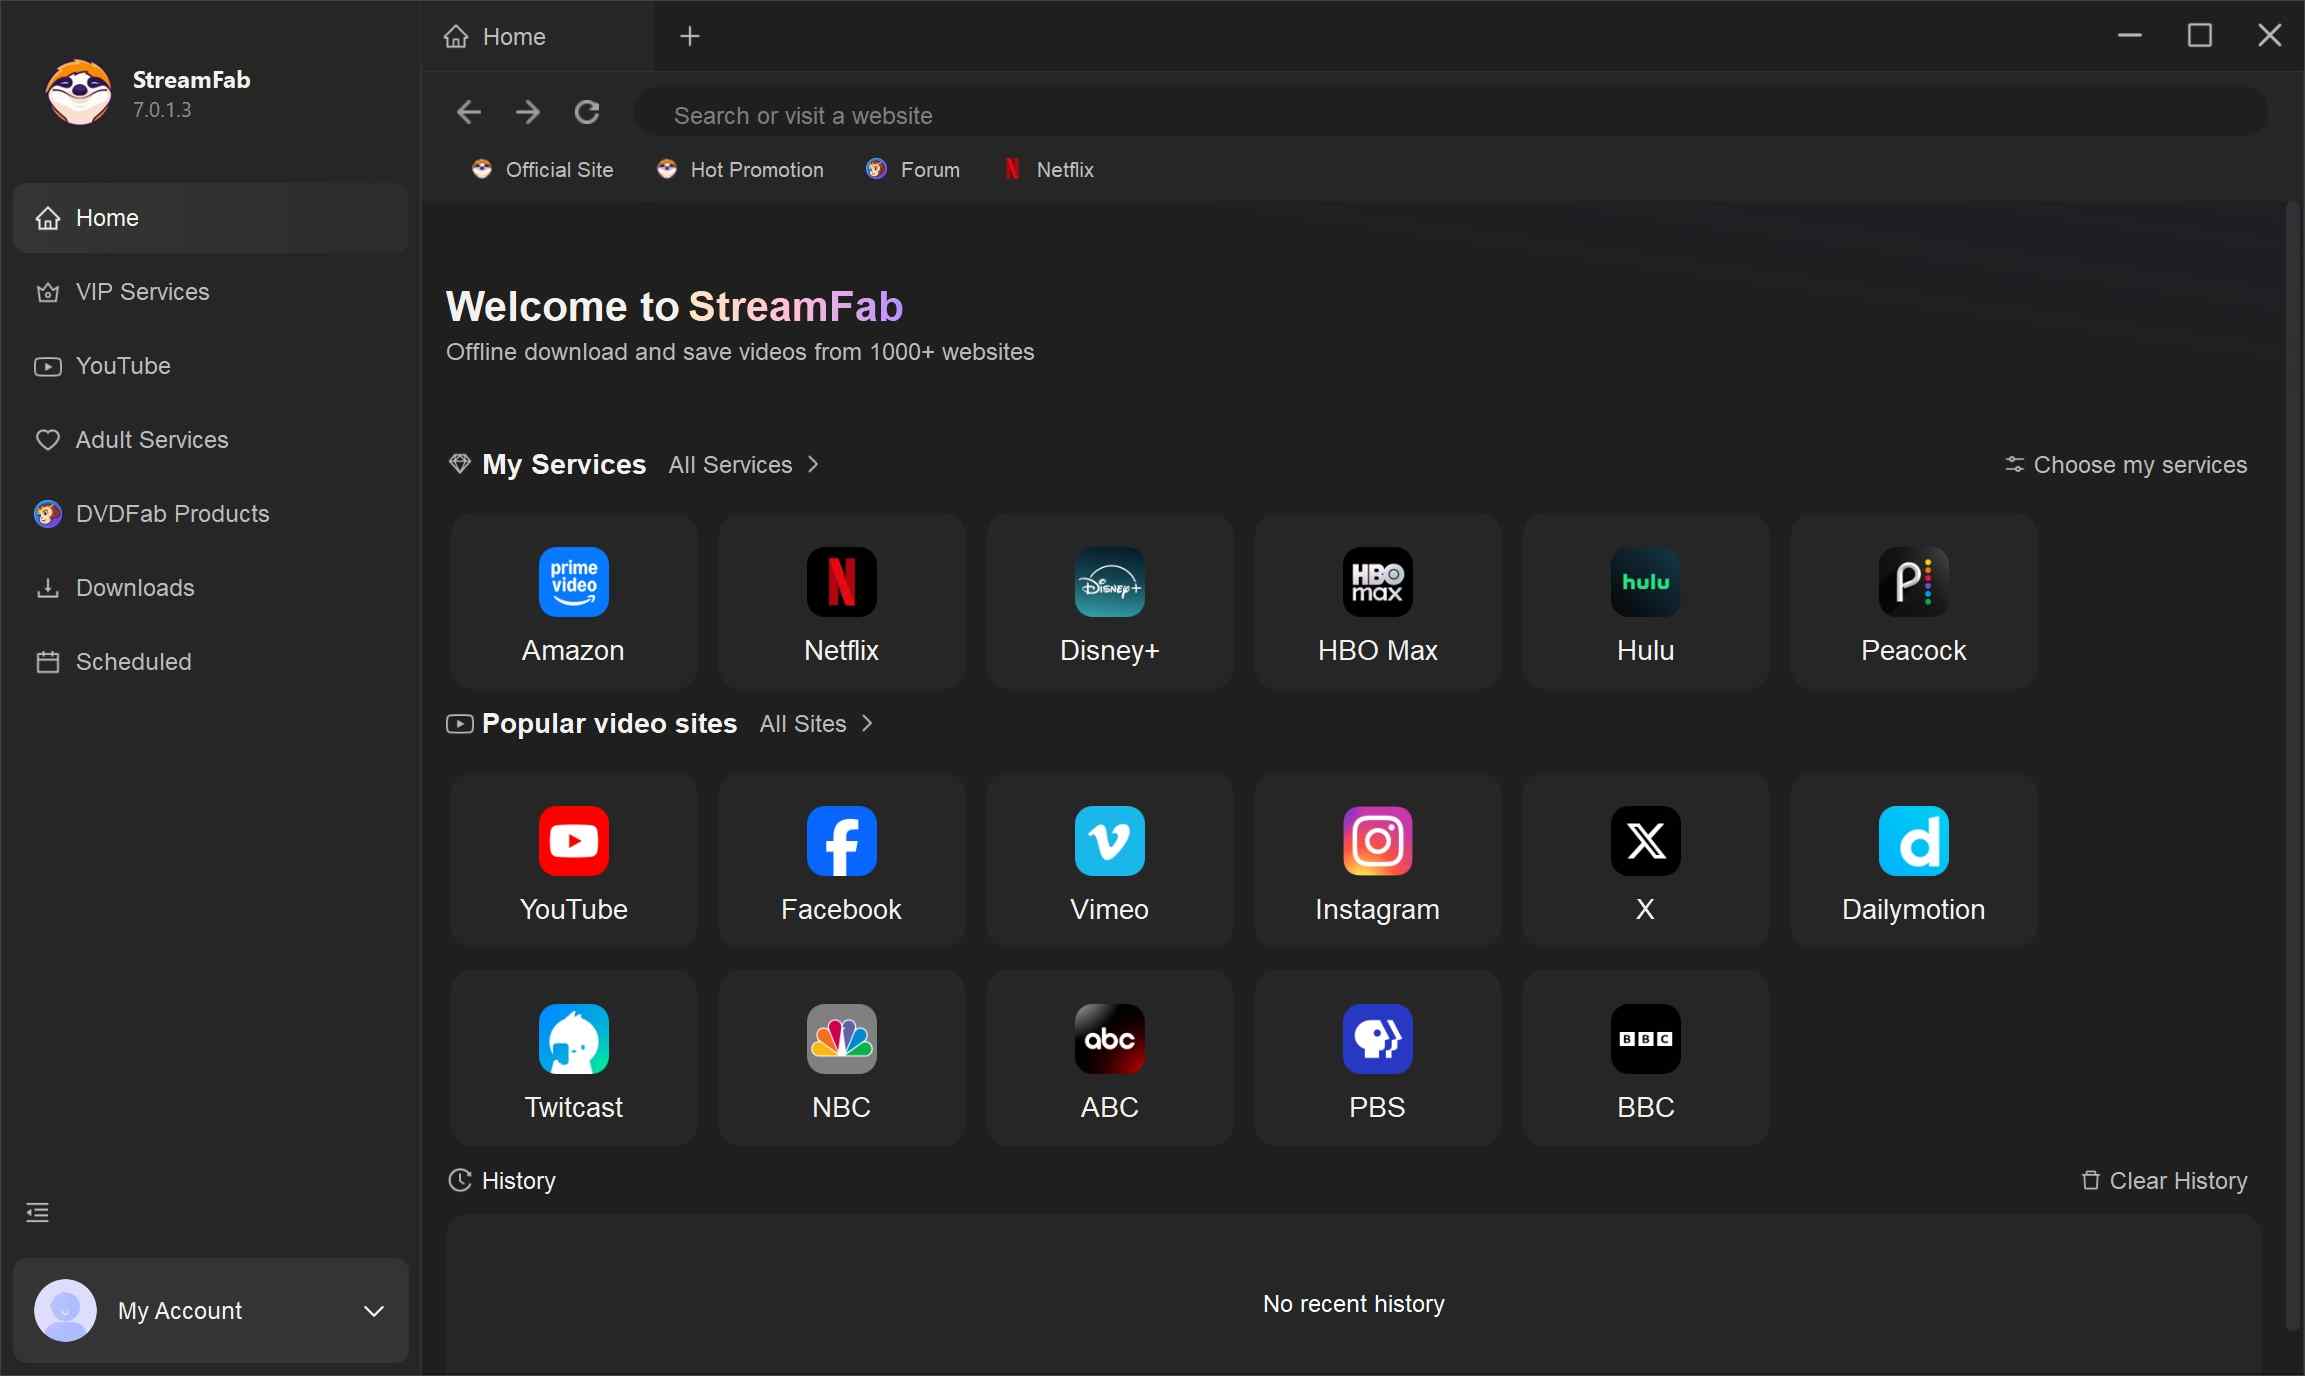Open the Downloads section
Viewport: 2305px width, 1376px height.
click(135, 588)
